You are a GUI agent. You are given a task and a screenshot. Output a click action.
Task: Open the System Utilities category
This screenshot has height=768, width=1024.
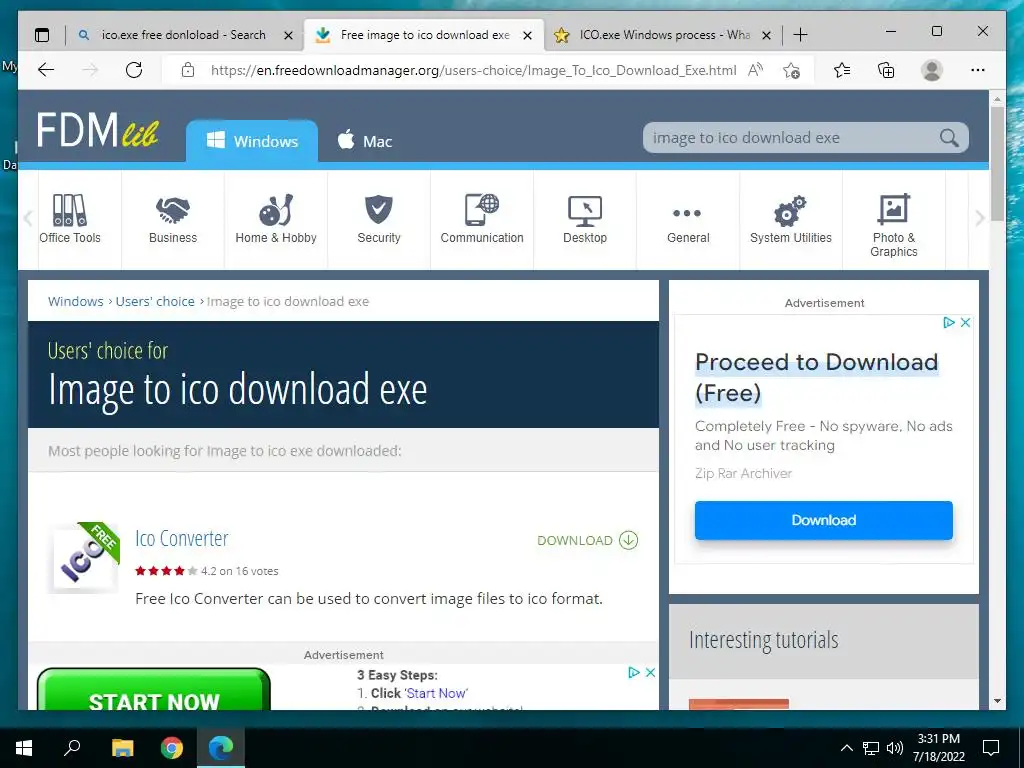point(791,219)
